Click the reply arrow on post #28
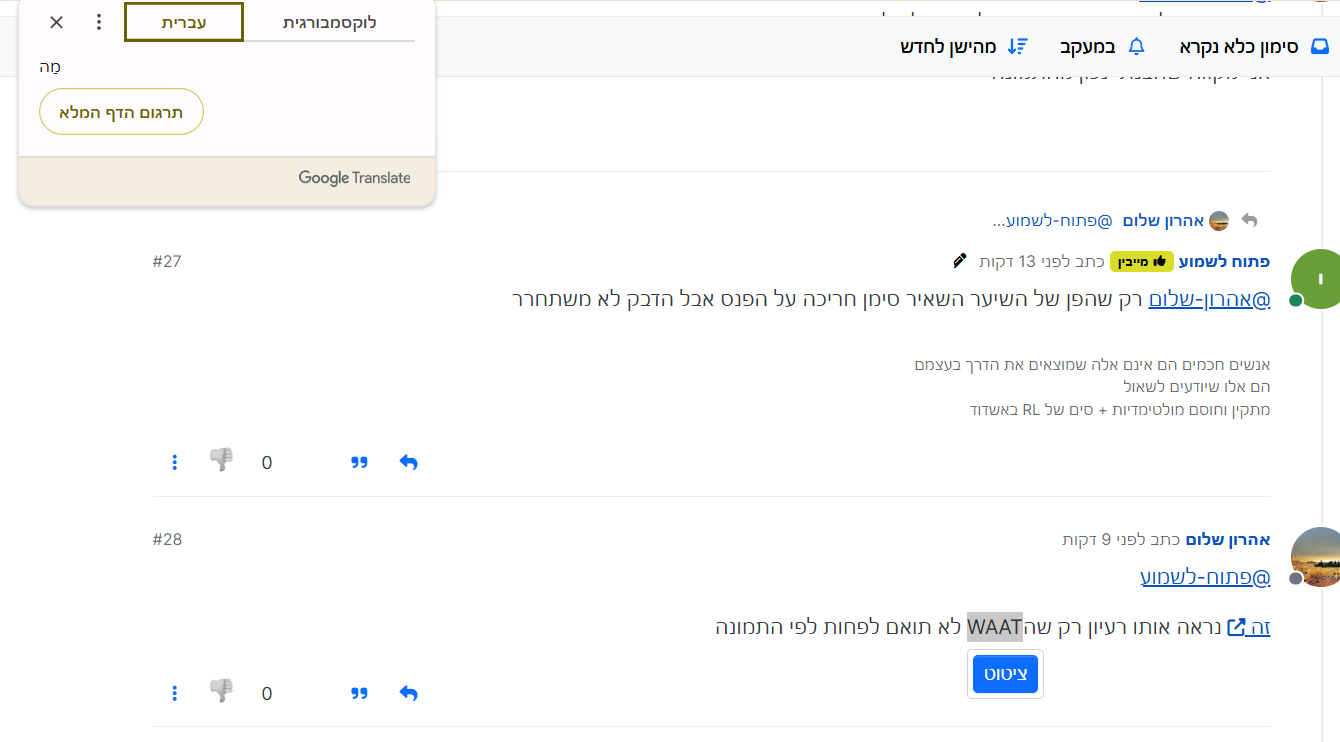 [408, 693]
